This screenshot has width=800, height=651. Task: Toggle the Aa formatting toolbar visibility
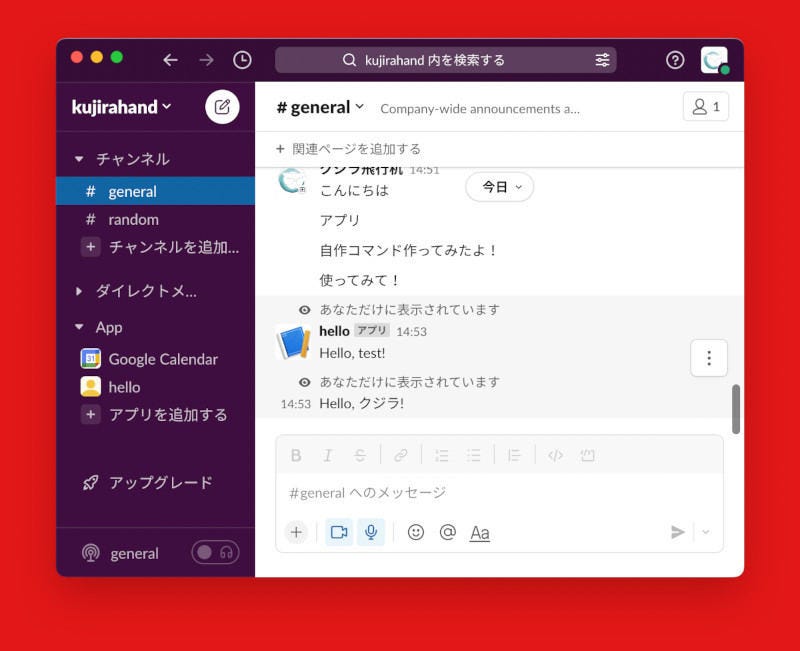click(x=480, y=533)
